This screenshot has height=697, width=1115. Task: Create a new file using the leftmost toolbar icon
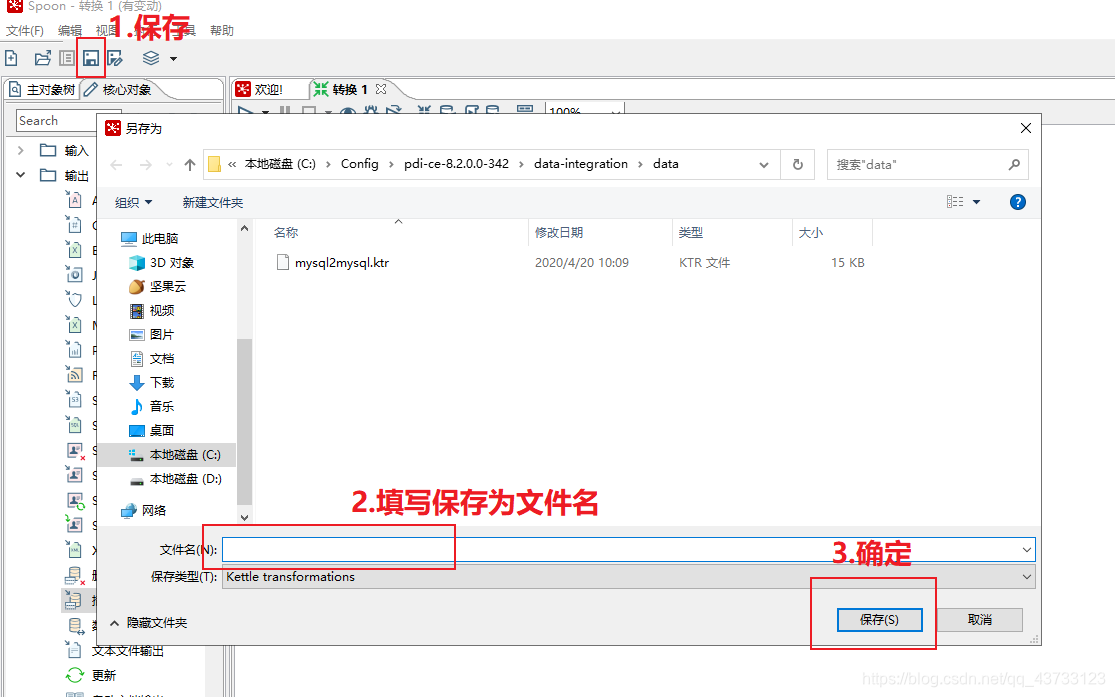pyautogui.click(x=12, y=58)
